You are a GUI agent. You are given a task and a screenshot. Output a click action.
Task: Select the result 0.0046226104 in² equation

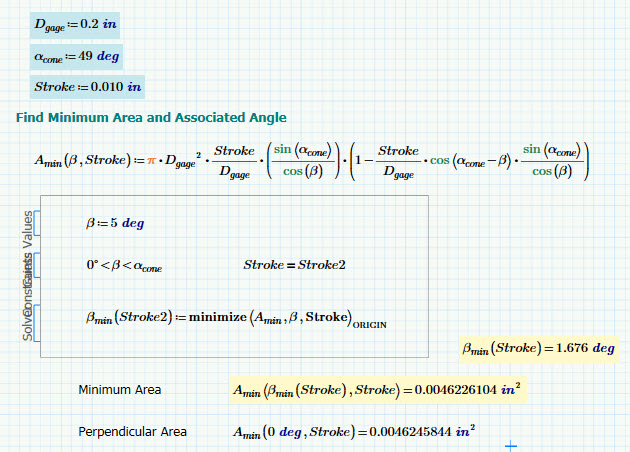point(377,390)
